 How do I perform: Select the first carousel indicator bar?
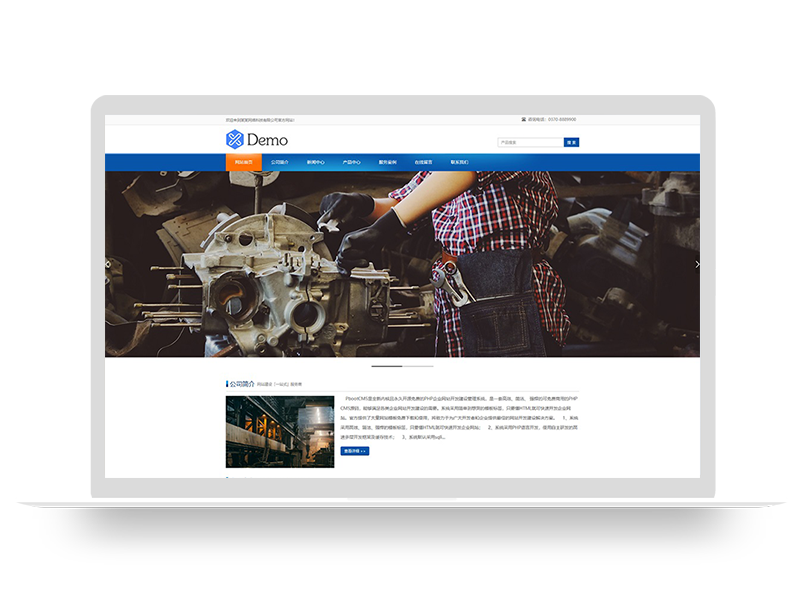[386, 366]
